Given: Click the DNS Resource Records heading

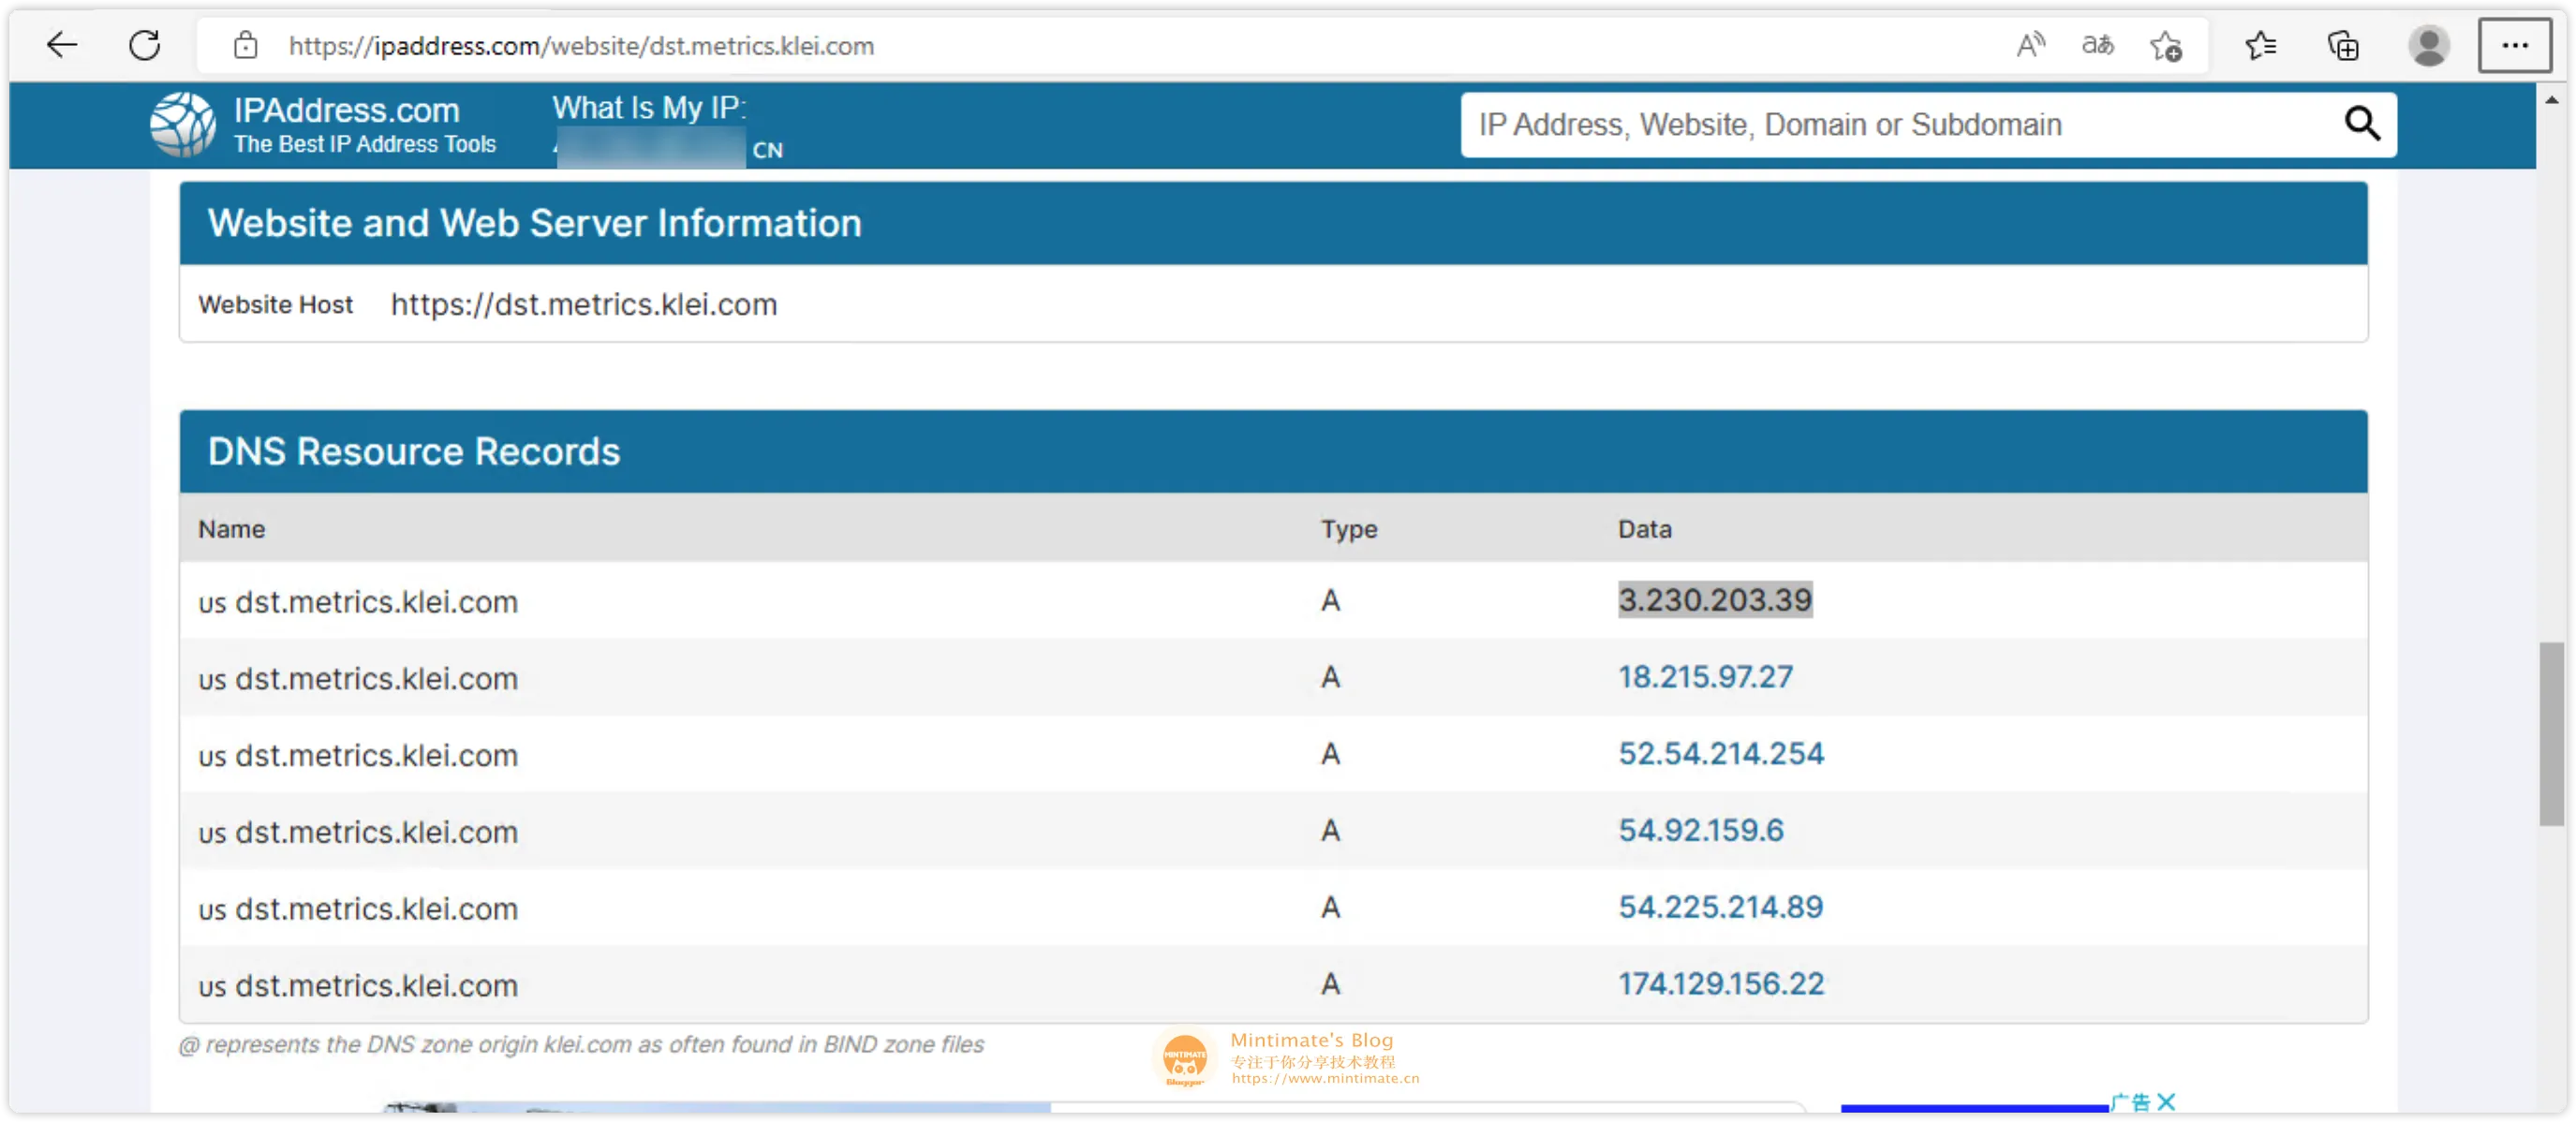Looking at the screenshot, I should click(414, 452).
